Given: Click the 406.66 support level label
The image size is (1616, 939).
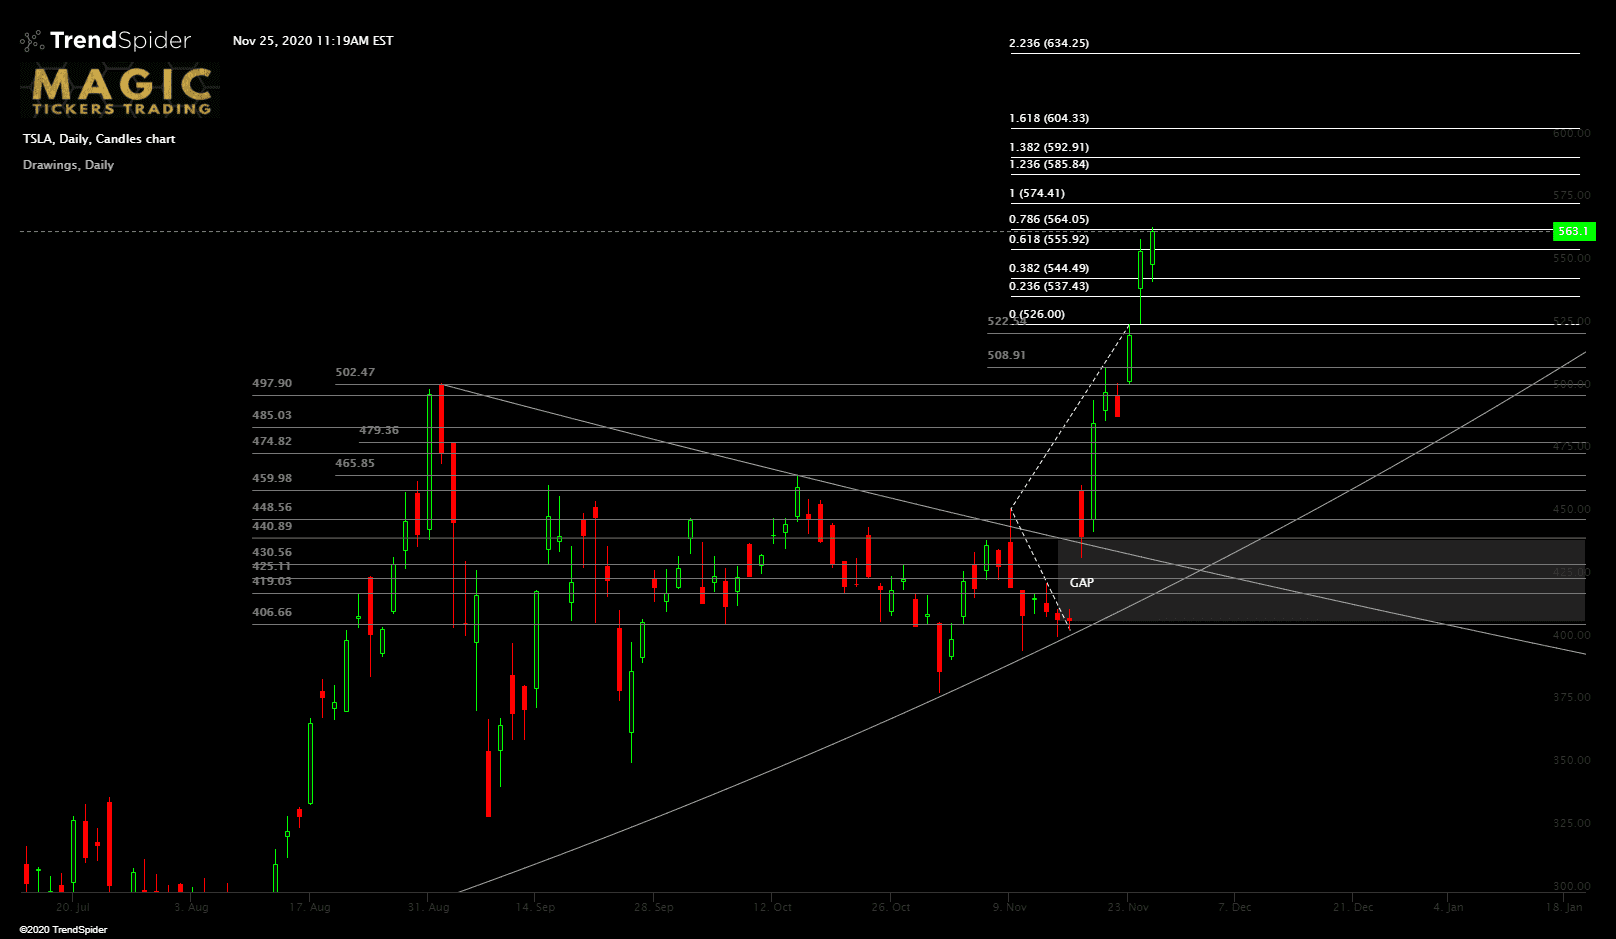Looking at the screenshot, I should tap(271, 612).
